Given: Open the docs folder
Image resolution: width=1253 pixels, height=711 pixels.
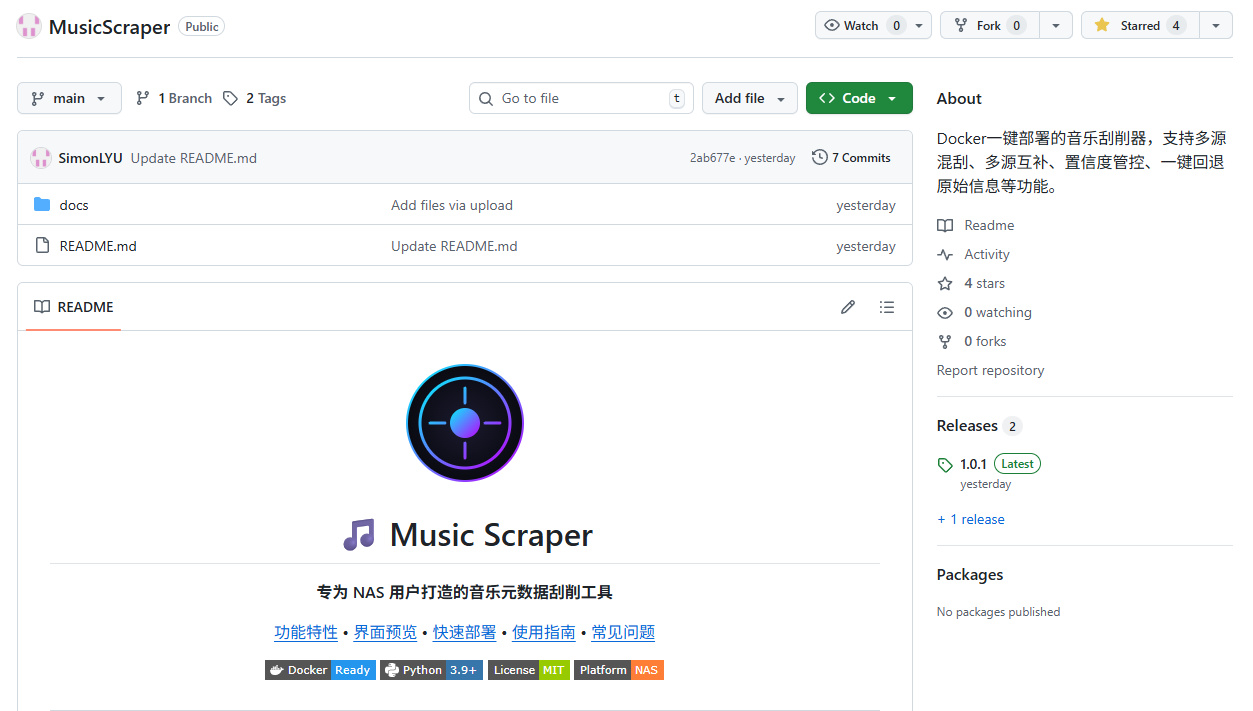Looking at the screenshot, I should pyautogui.click(x=74, y=205).
